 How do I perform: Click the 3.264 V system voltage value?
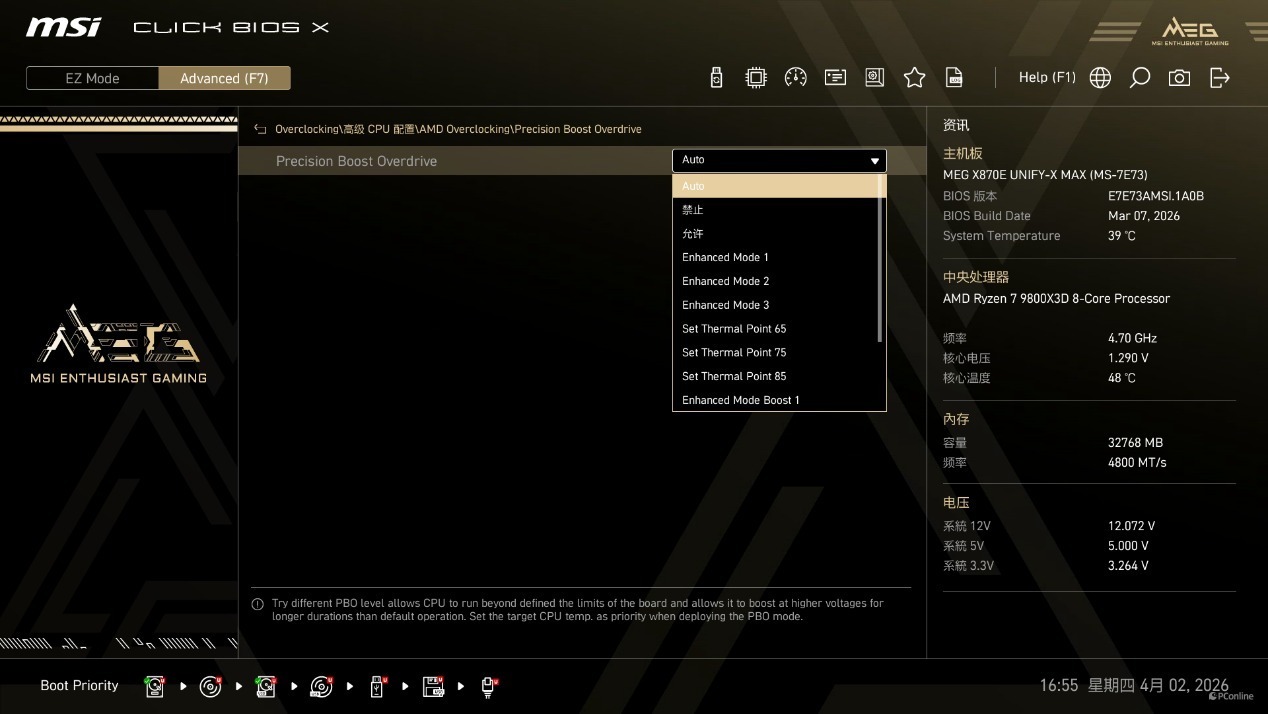pyautogui.click(x=1128, y=566)
